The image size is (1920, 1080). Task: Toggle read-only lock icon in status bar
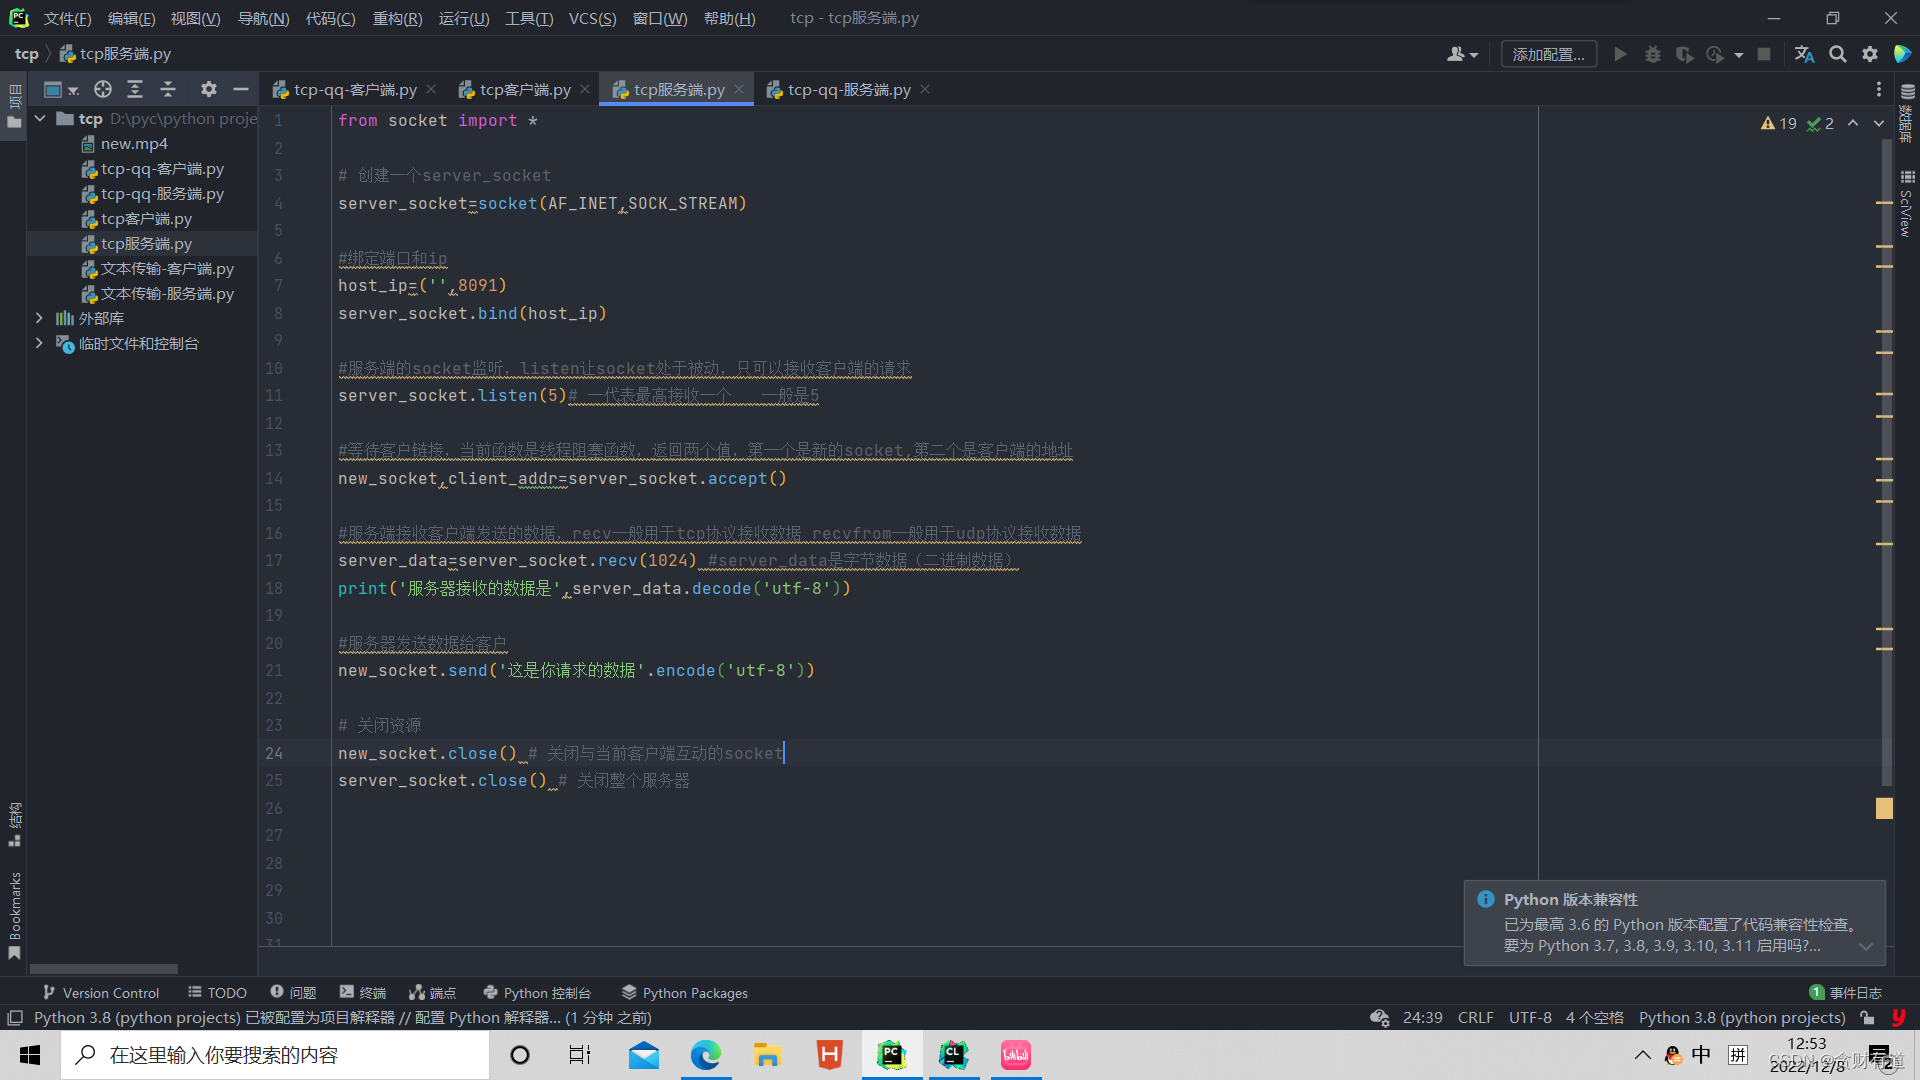click(x=1867, y=1017)
